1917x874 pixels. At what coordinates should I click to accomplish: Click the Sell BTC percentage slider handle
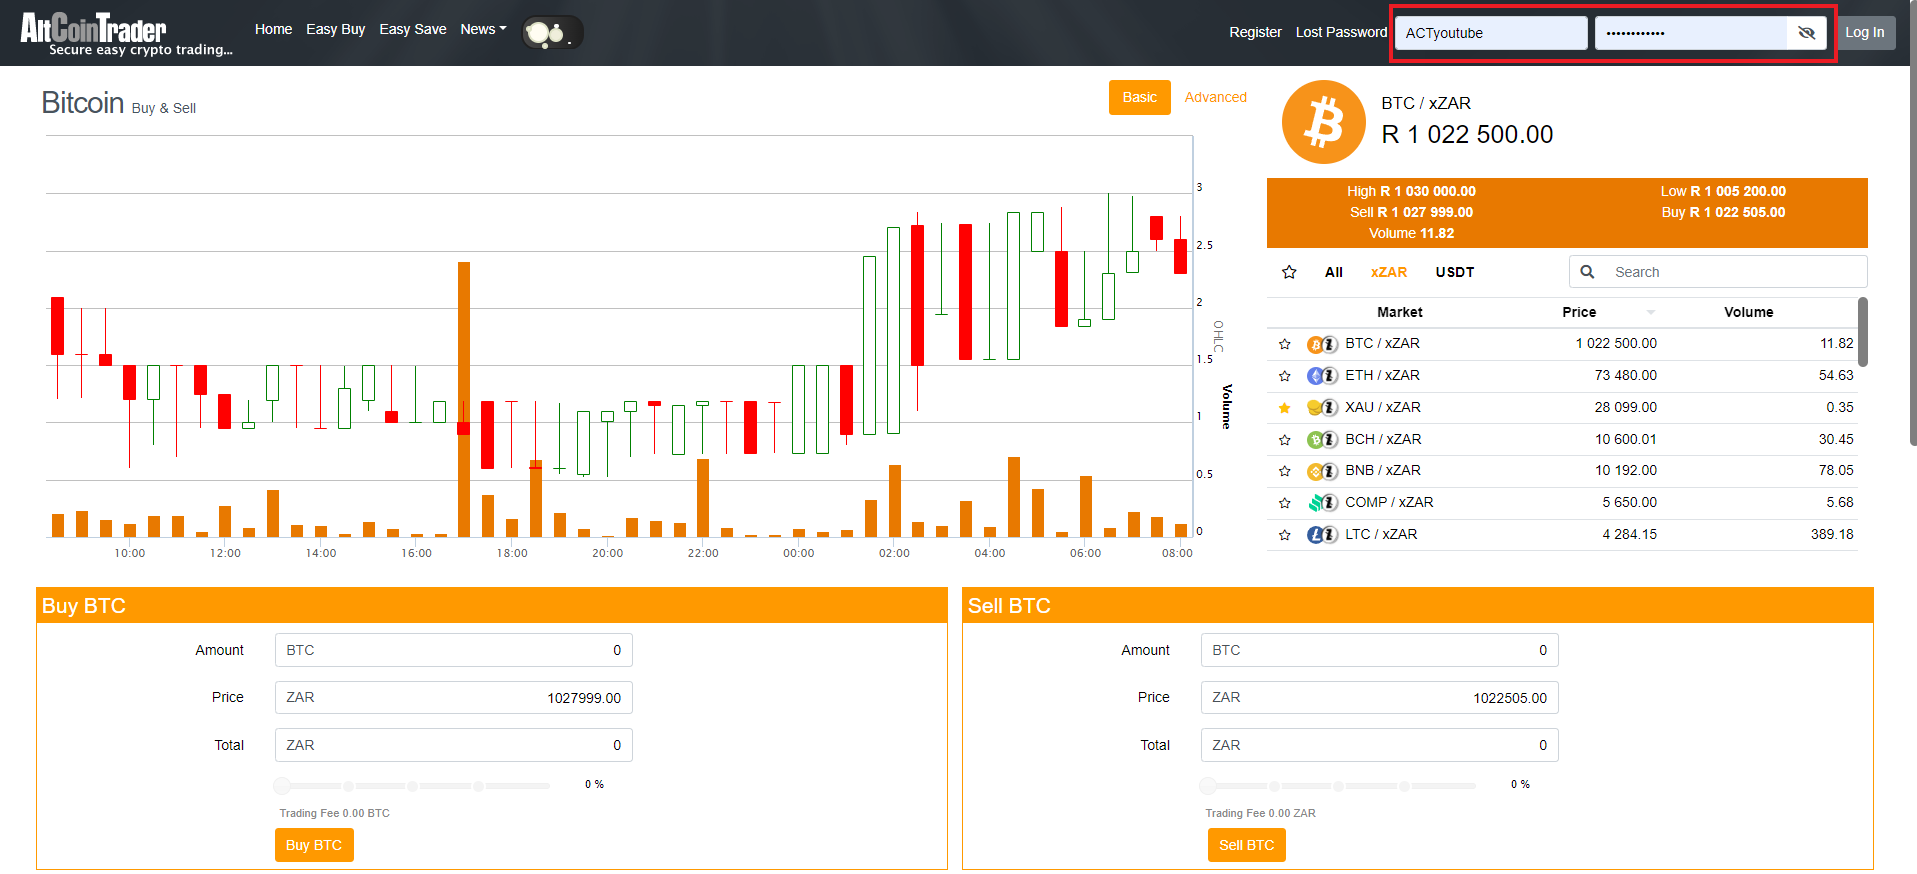[x=1209, y=786]
